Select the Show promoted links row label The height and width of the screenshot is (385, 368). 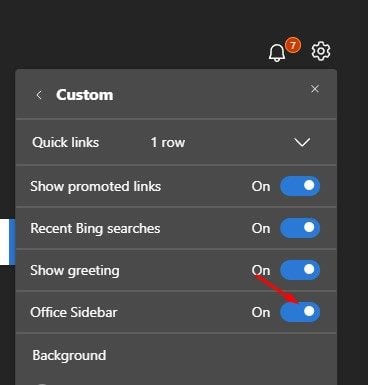[x=96, y=186]
